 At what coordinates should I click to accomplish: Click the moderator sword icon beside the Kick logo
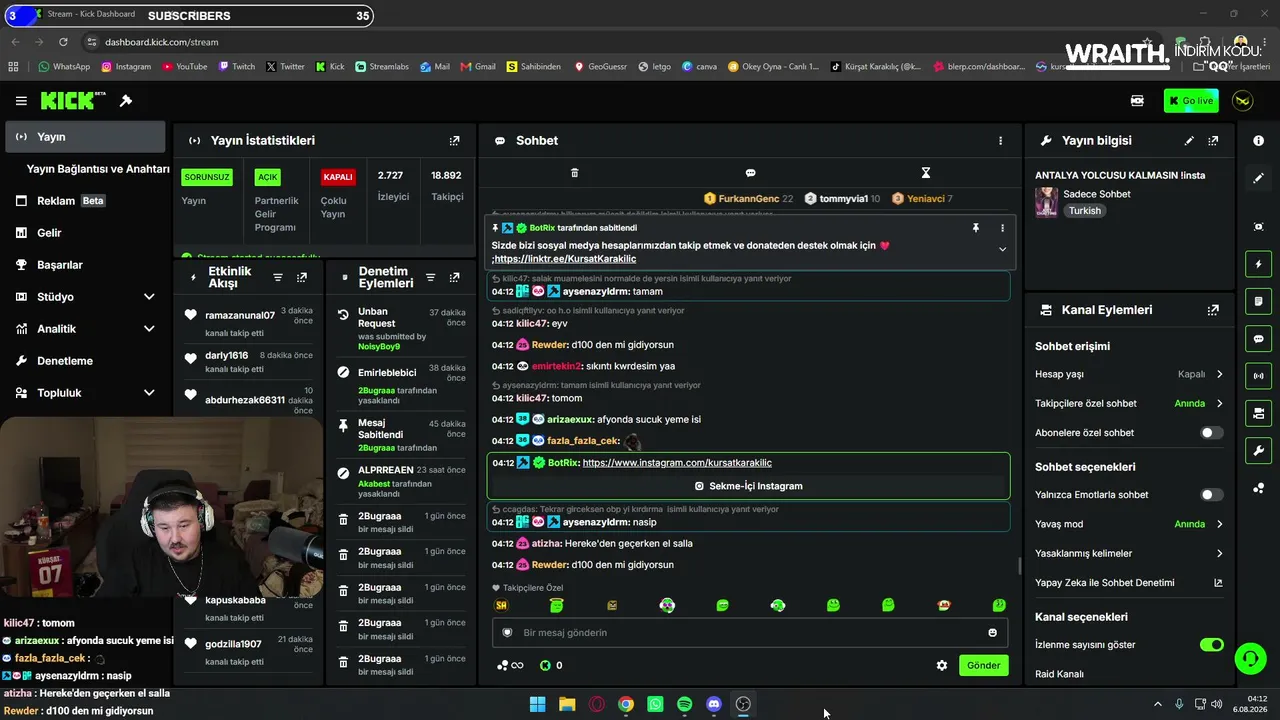pos(126,101)
